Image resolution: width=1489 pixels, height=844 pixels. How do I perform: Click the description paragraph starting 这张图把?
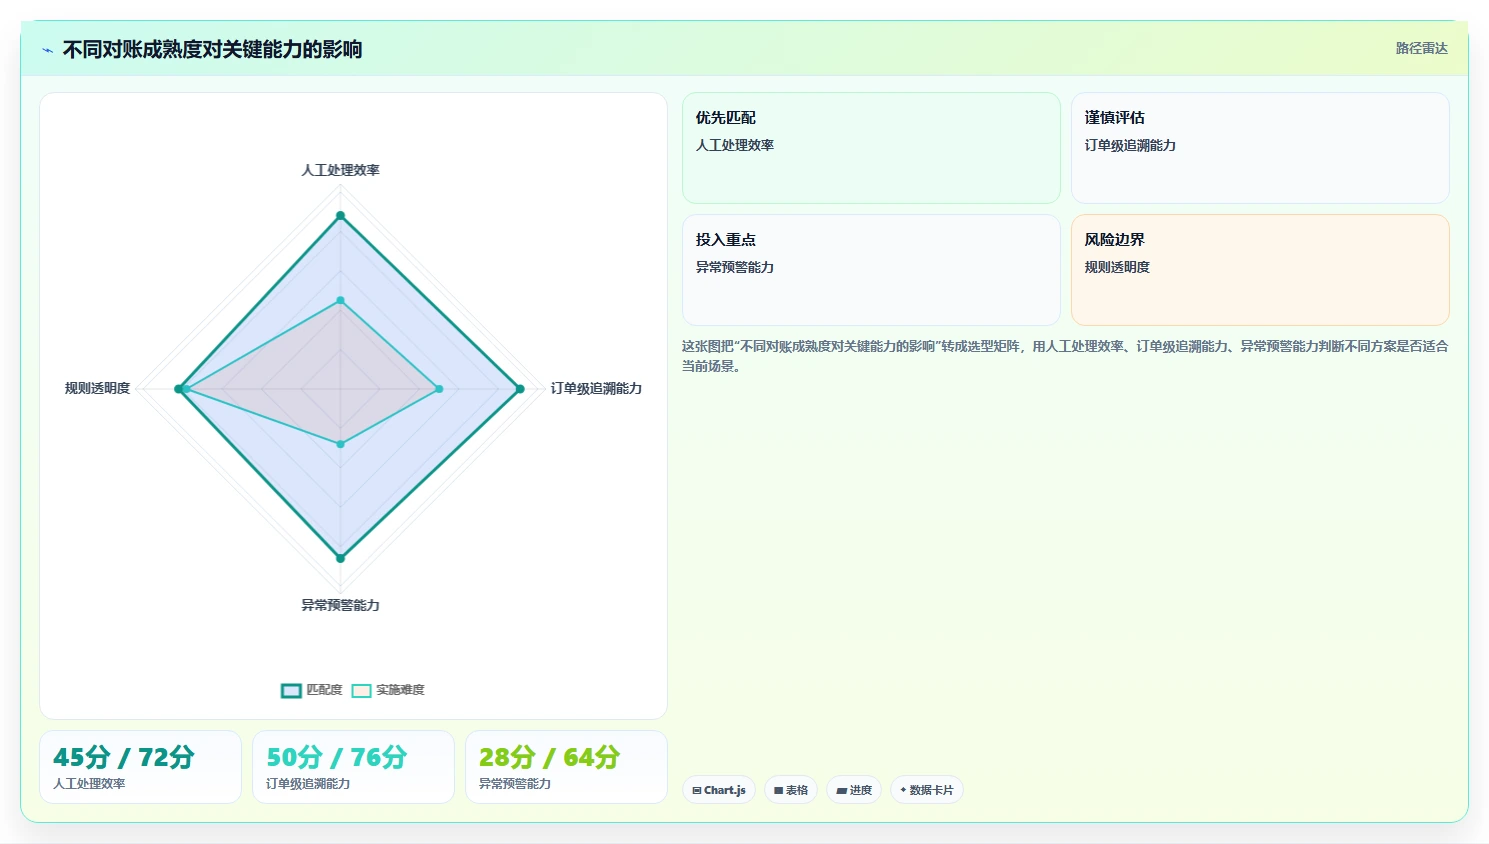(x=1065, y=356)
